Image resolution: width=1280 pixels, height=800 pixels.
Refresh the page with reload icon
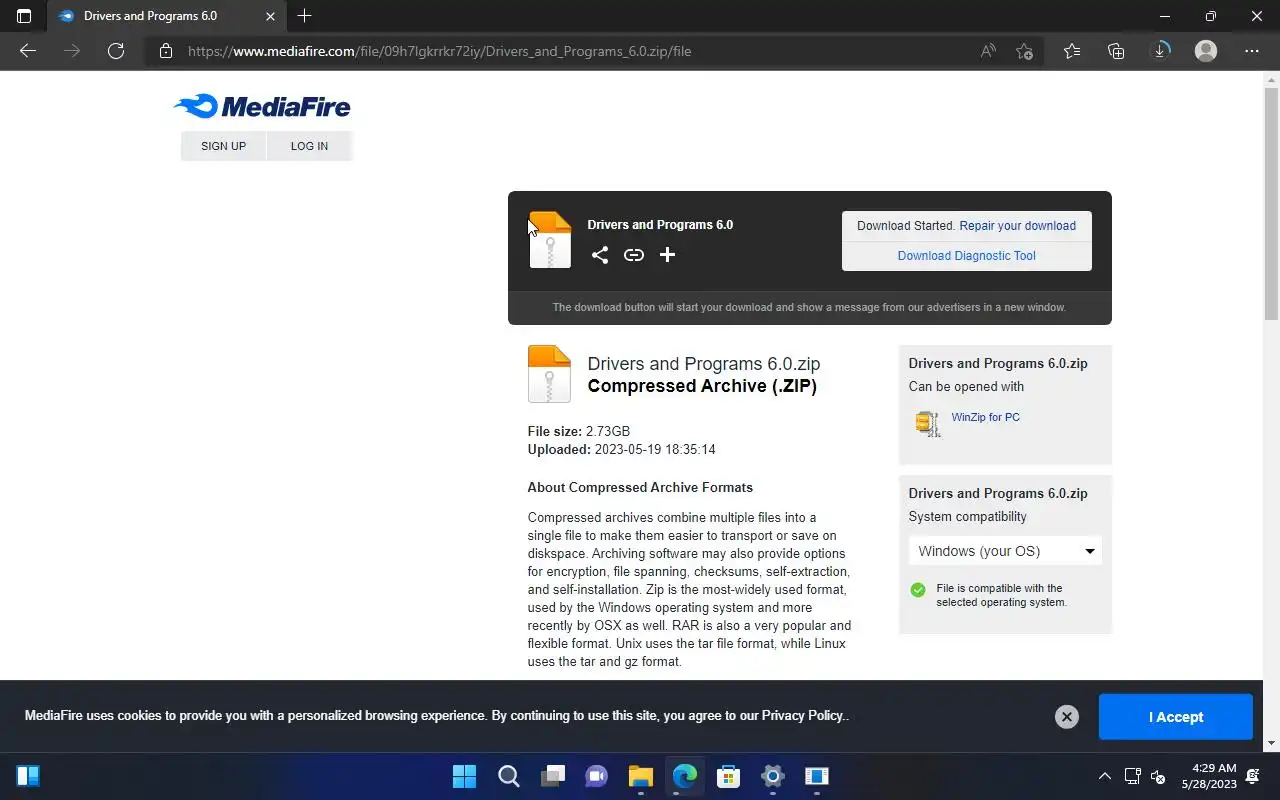click(116, 51)
